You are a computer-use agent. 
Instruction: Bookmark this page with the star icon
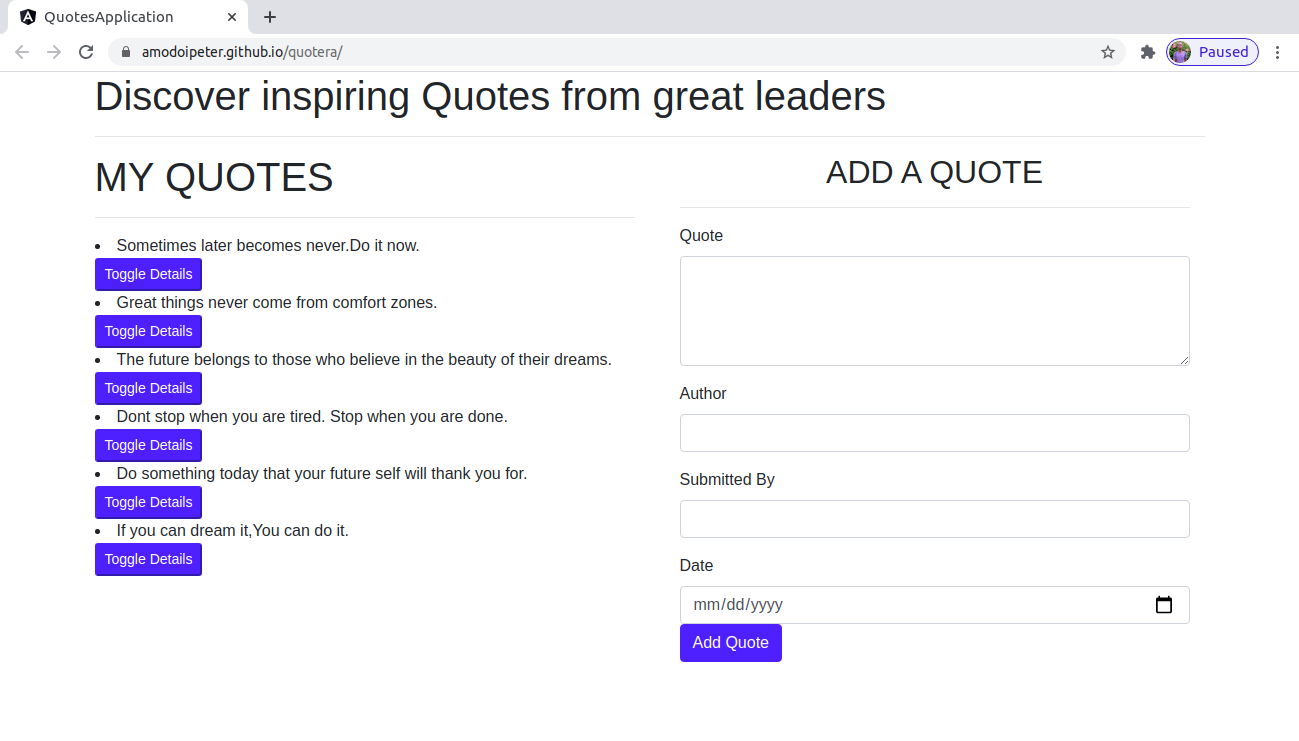(1108, 52)
